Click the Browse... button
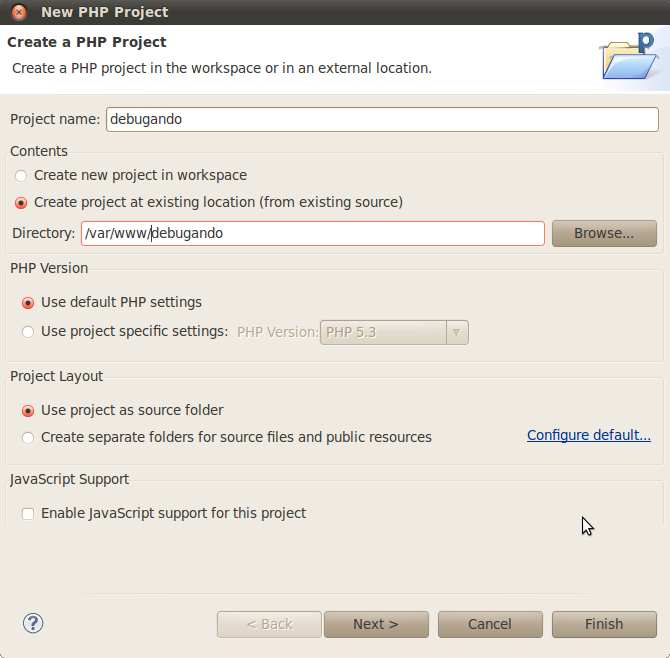 (x=604, y=233)
